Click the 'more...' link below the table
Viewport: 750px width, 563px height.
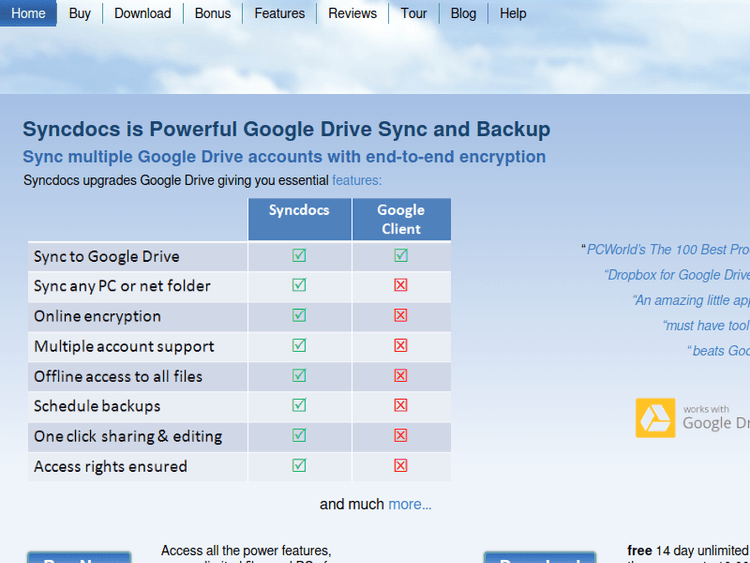(x=410, y=504)
